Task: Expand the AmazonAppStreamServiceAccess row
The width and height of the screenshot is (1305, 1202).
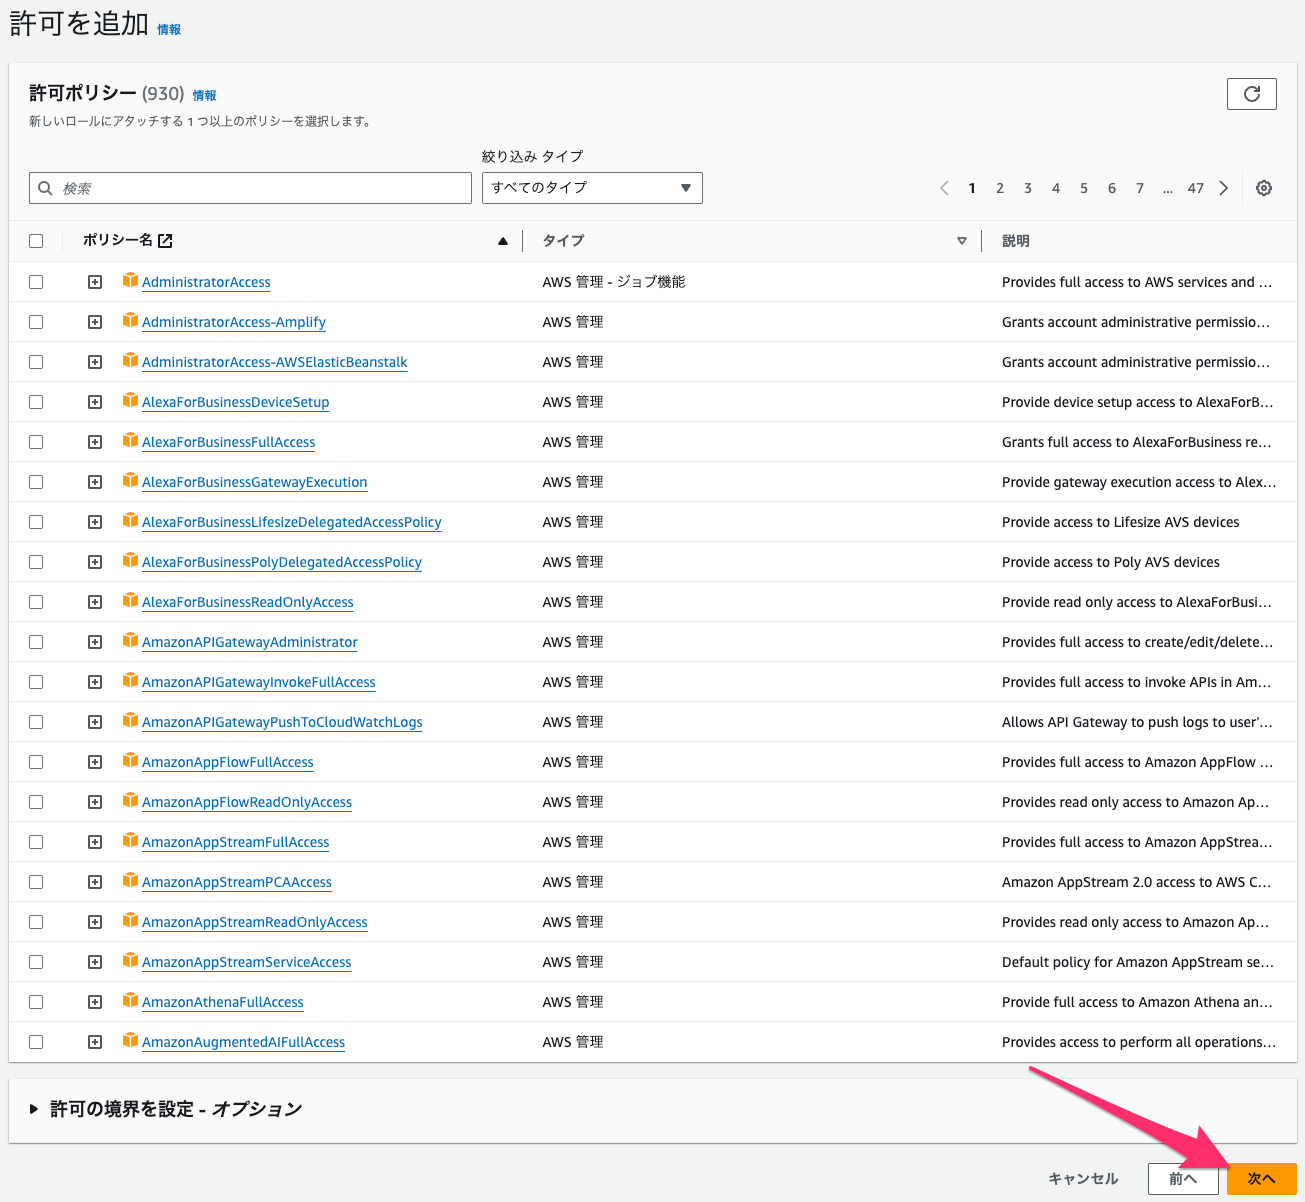Action: pyautogui.click(x=95, y=962)
